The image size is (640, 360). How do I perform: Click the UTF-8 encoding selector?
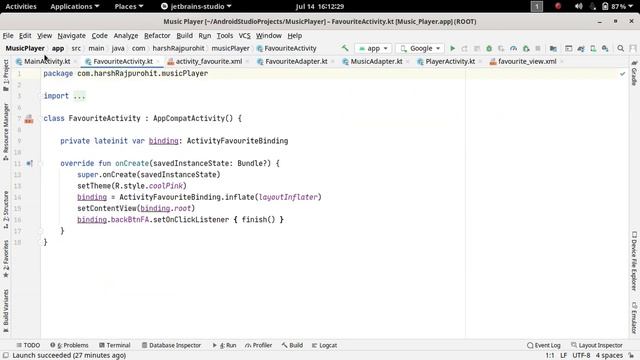(581, 356)
